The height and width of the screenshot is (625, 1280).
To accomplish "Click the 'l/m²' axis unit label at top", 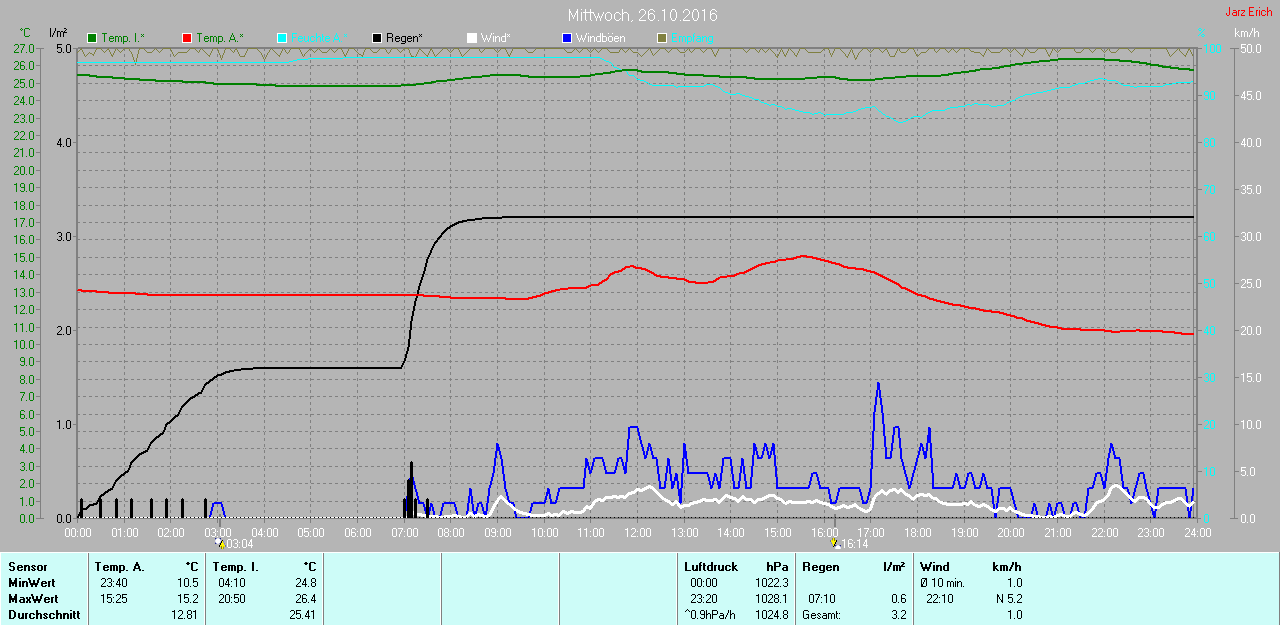I will (58, 33).
